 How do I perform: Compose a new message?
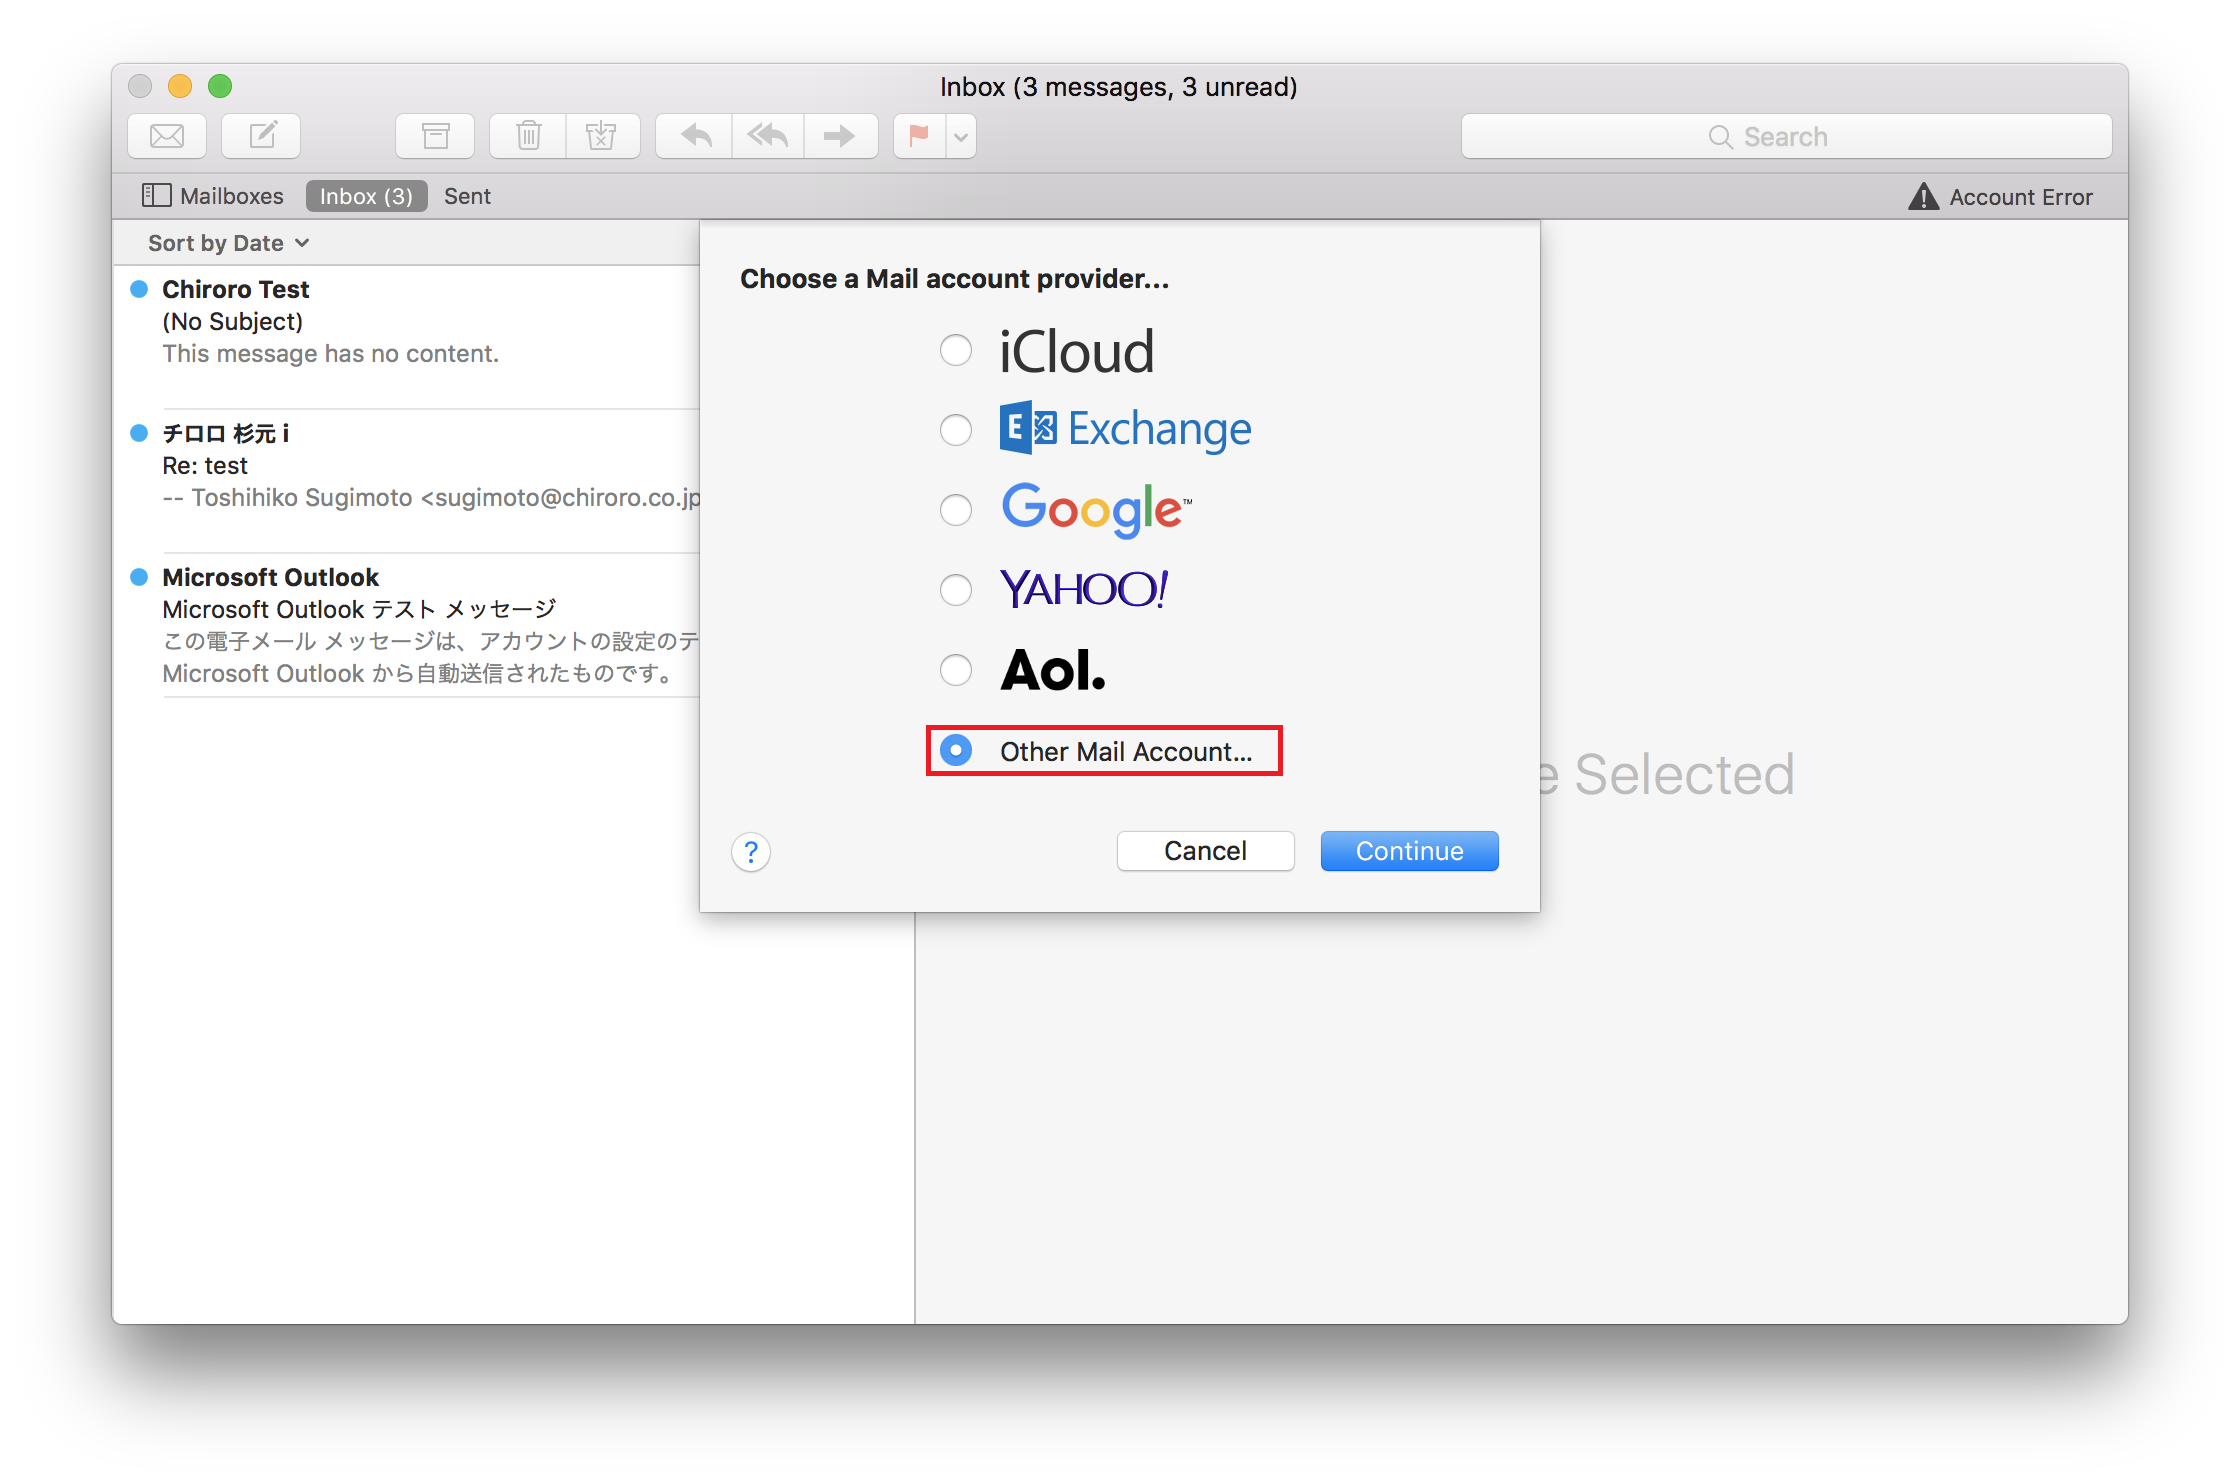click(x=261, y=136)
